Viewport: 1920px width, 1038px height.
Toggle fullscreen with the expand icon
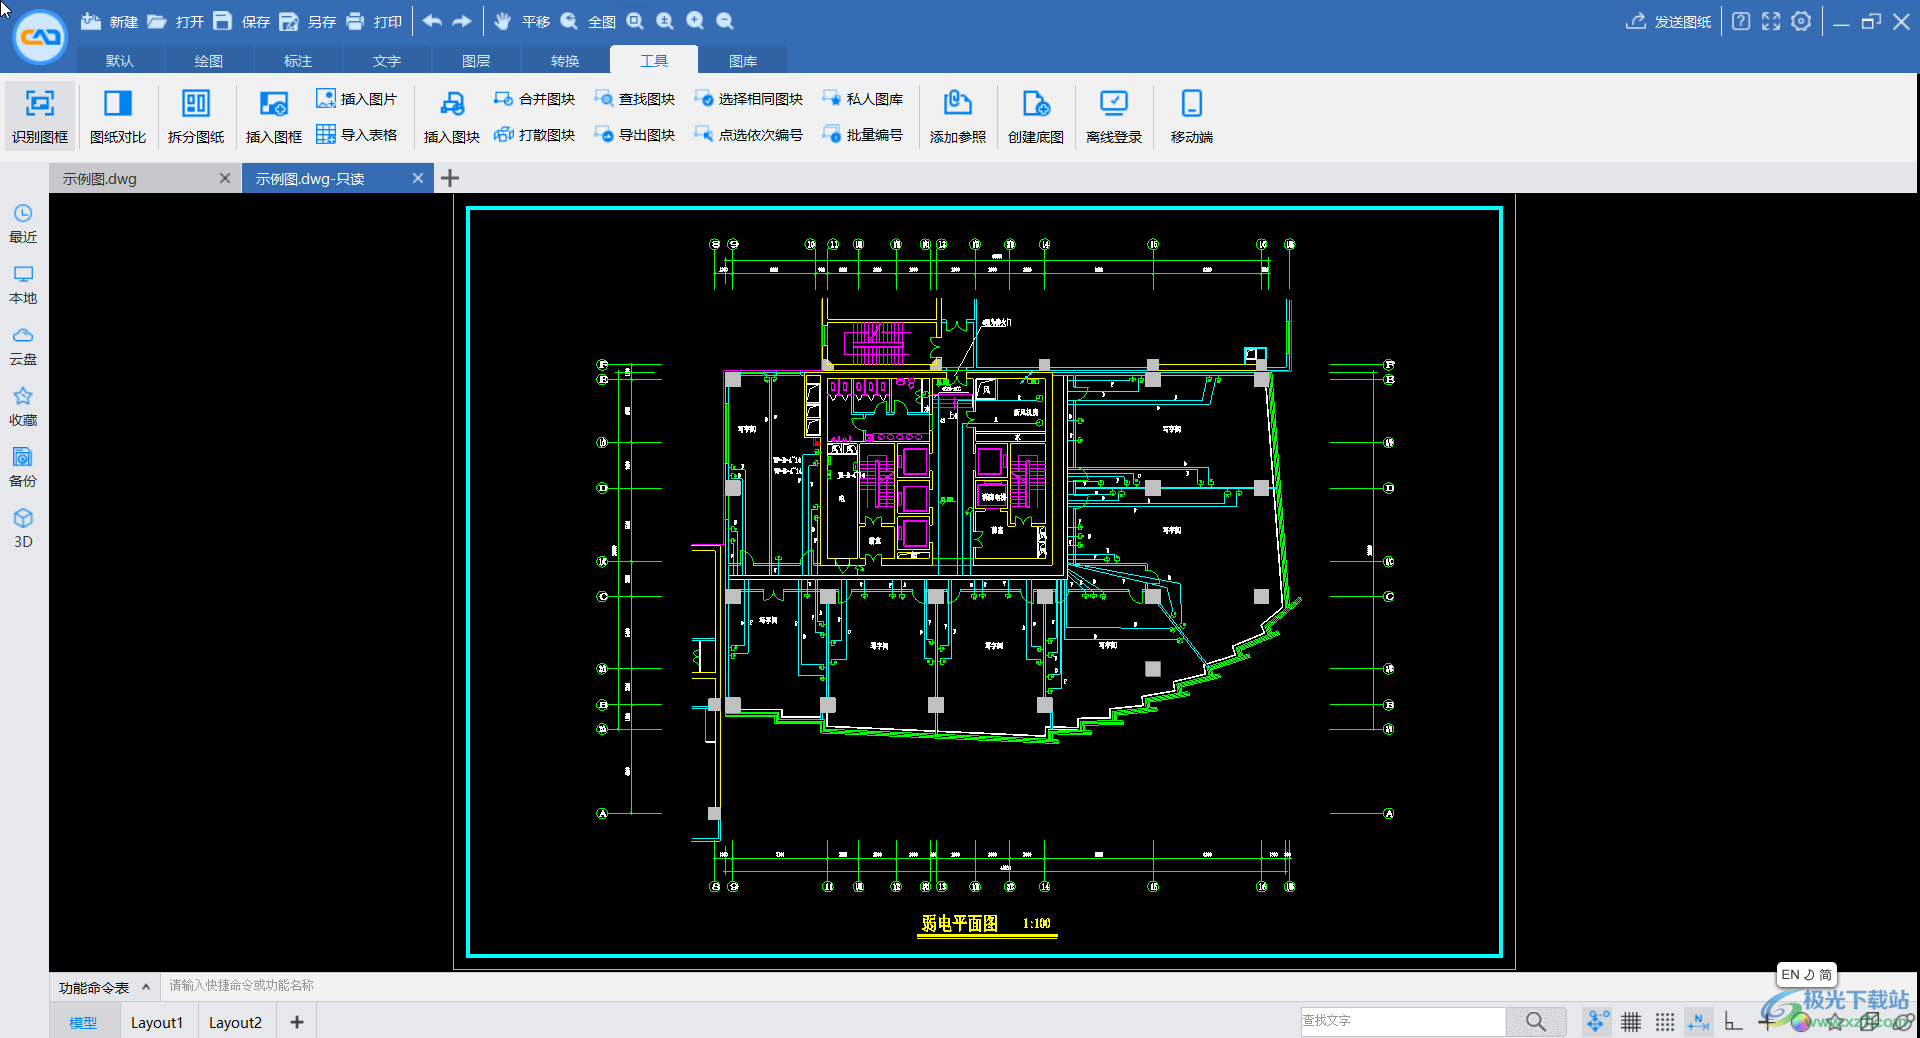(1771, 21)
